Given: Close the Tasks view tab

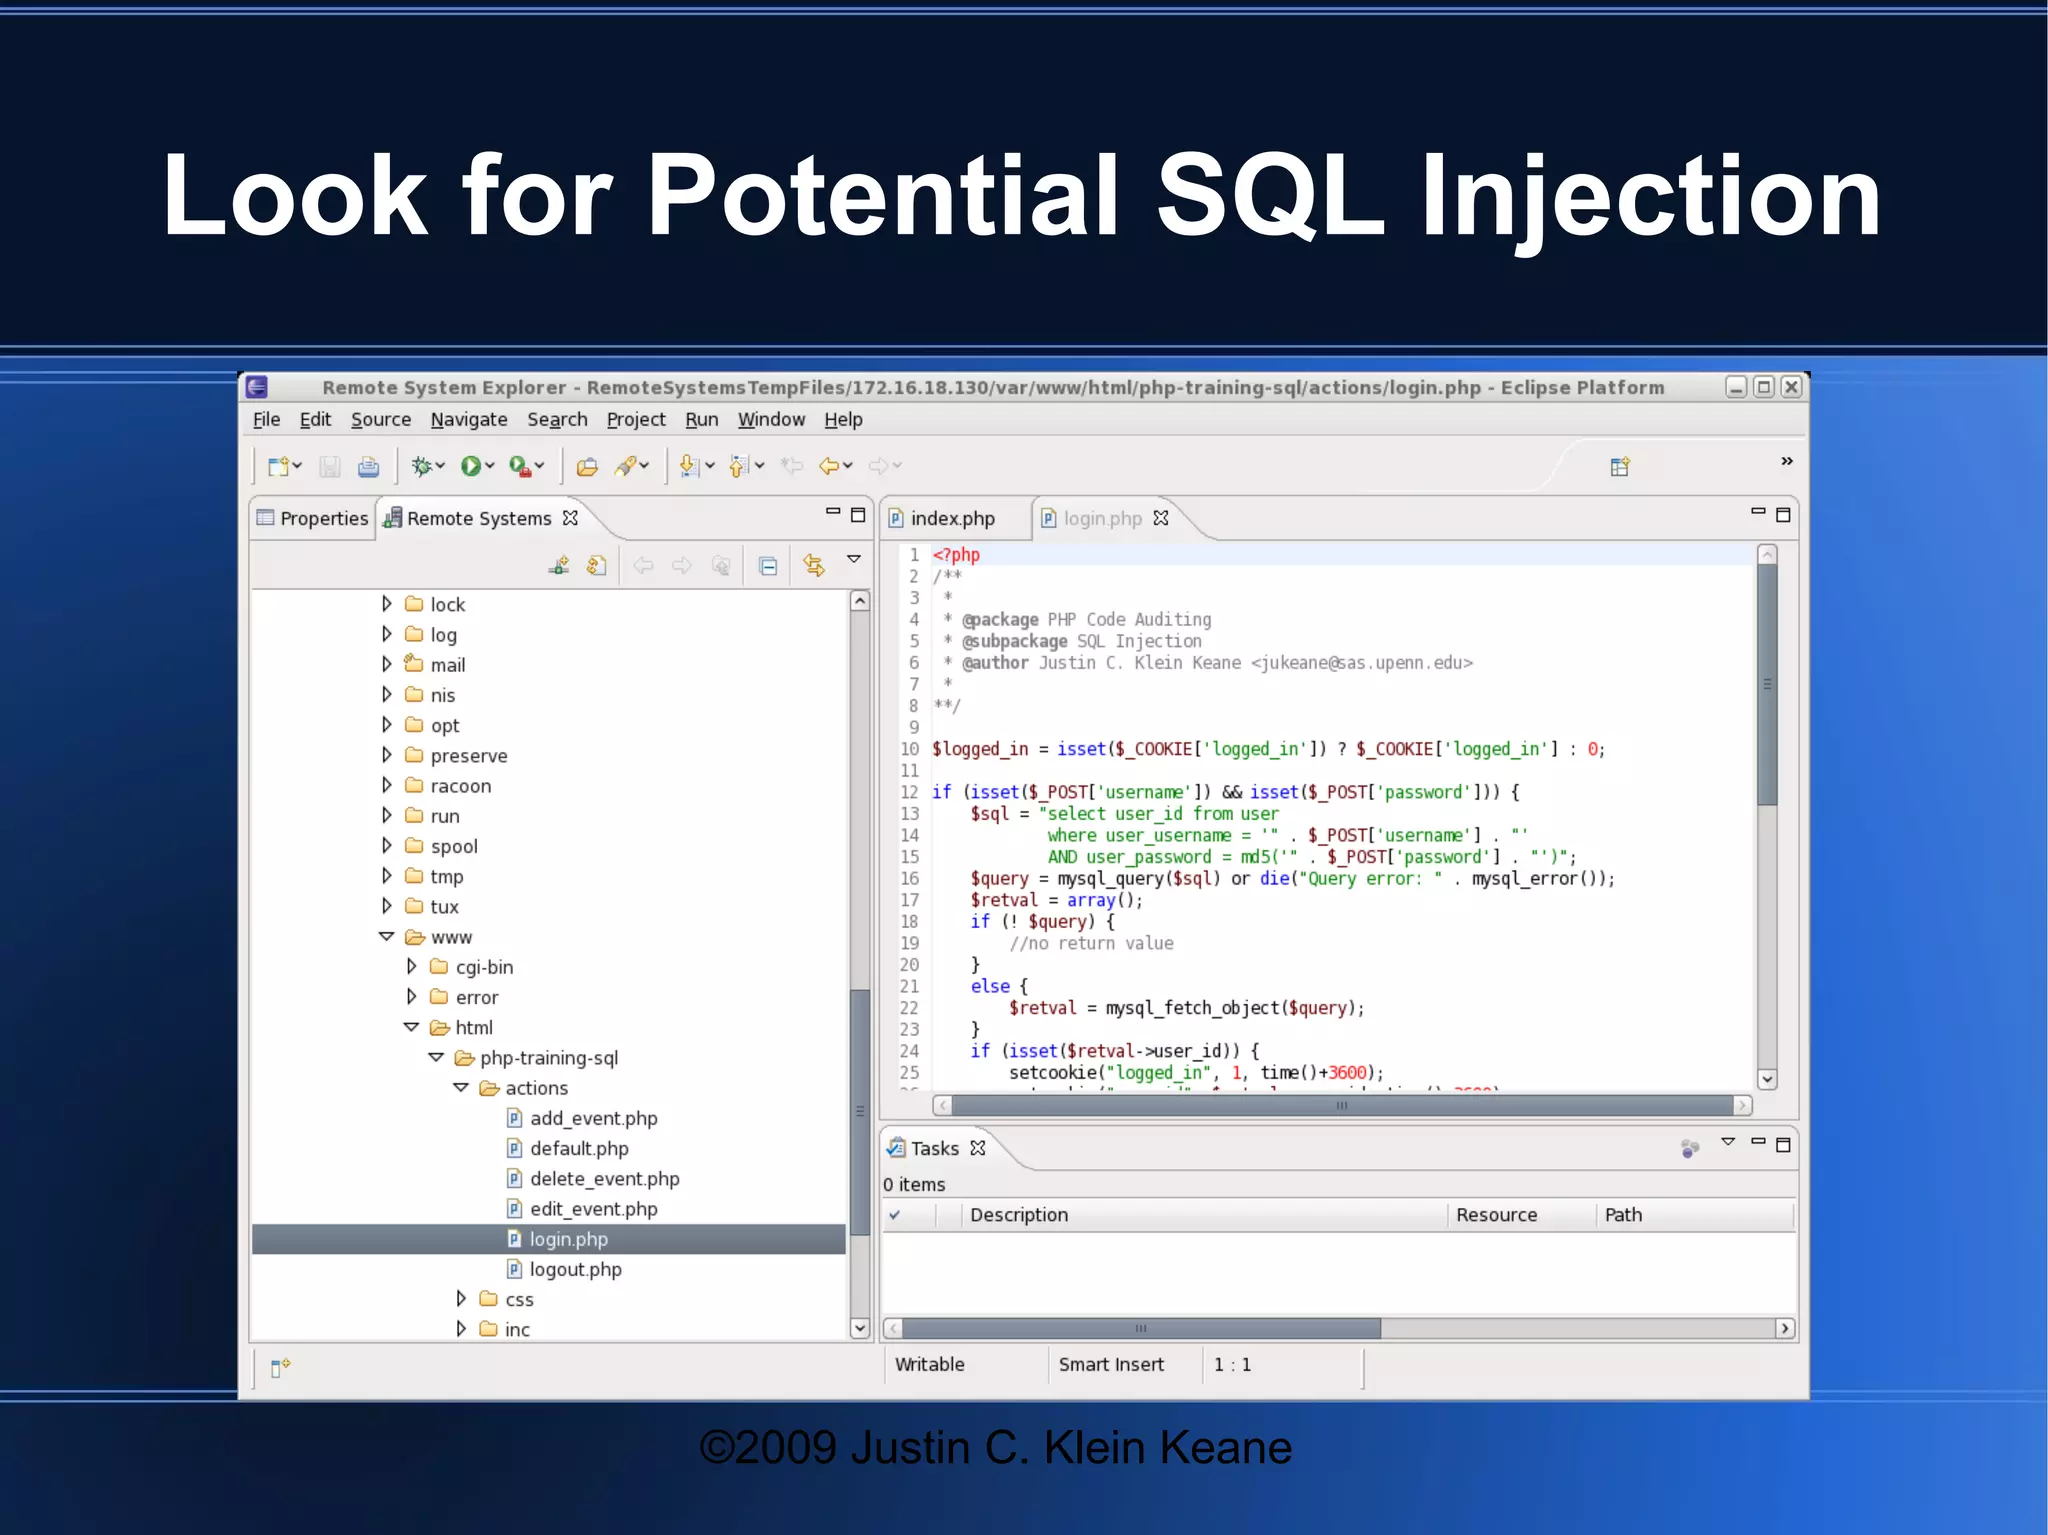Looking at the screenshot, I should (x=978, y=1148).
